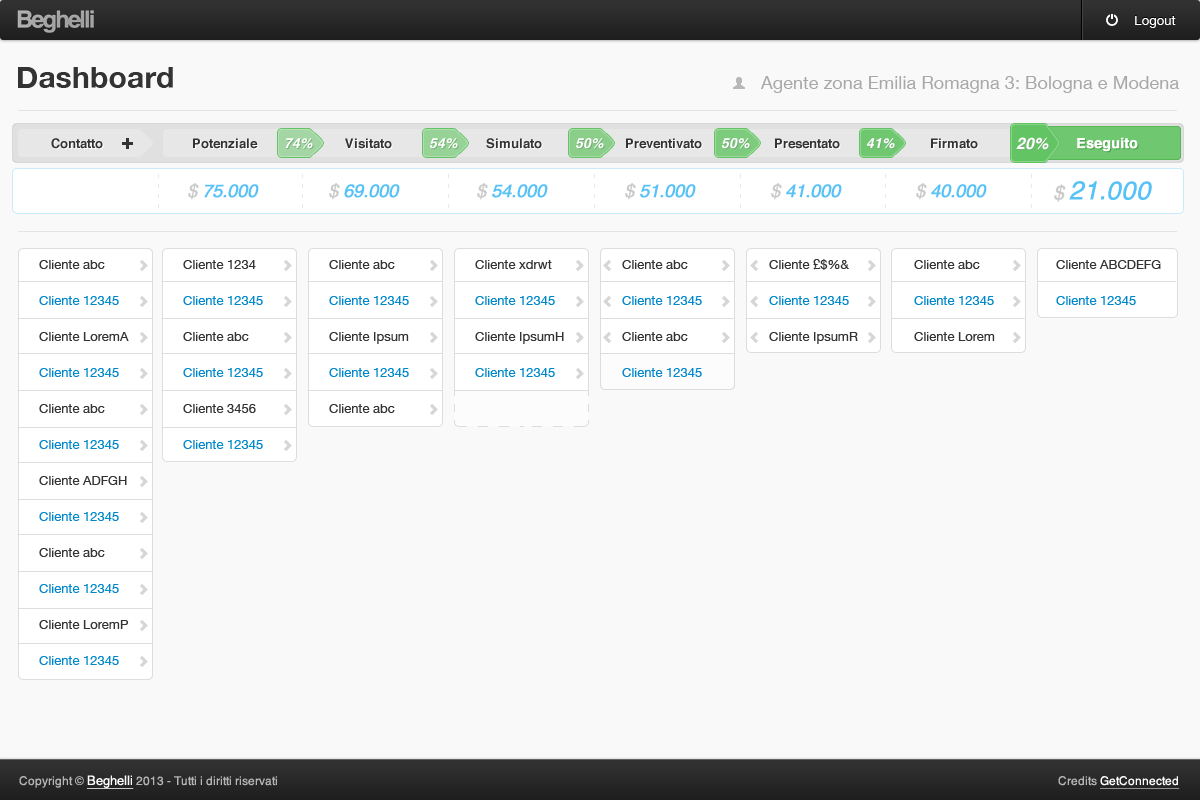
Task: Select the Eseguito pipeline stage
Action: 1106,143
